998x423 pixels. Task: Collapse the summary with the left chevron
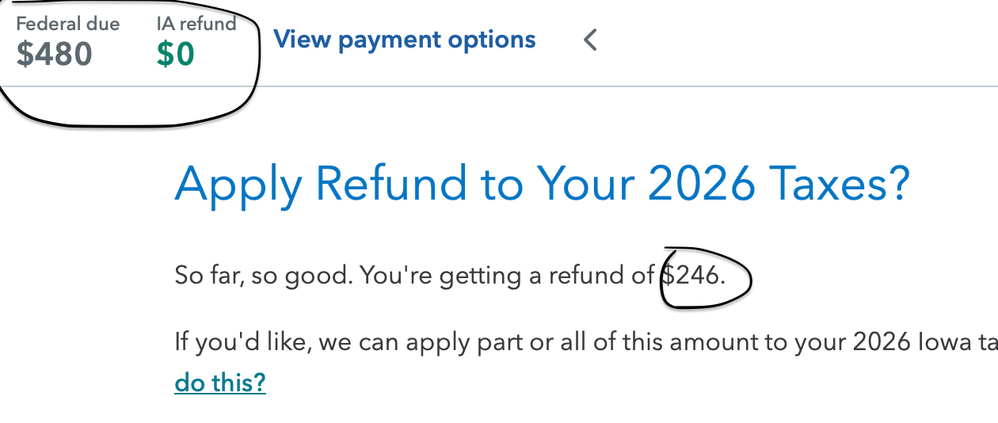(x=590, y=40)
